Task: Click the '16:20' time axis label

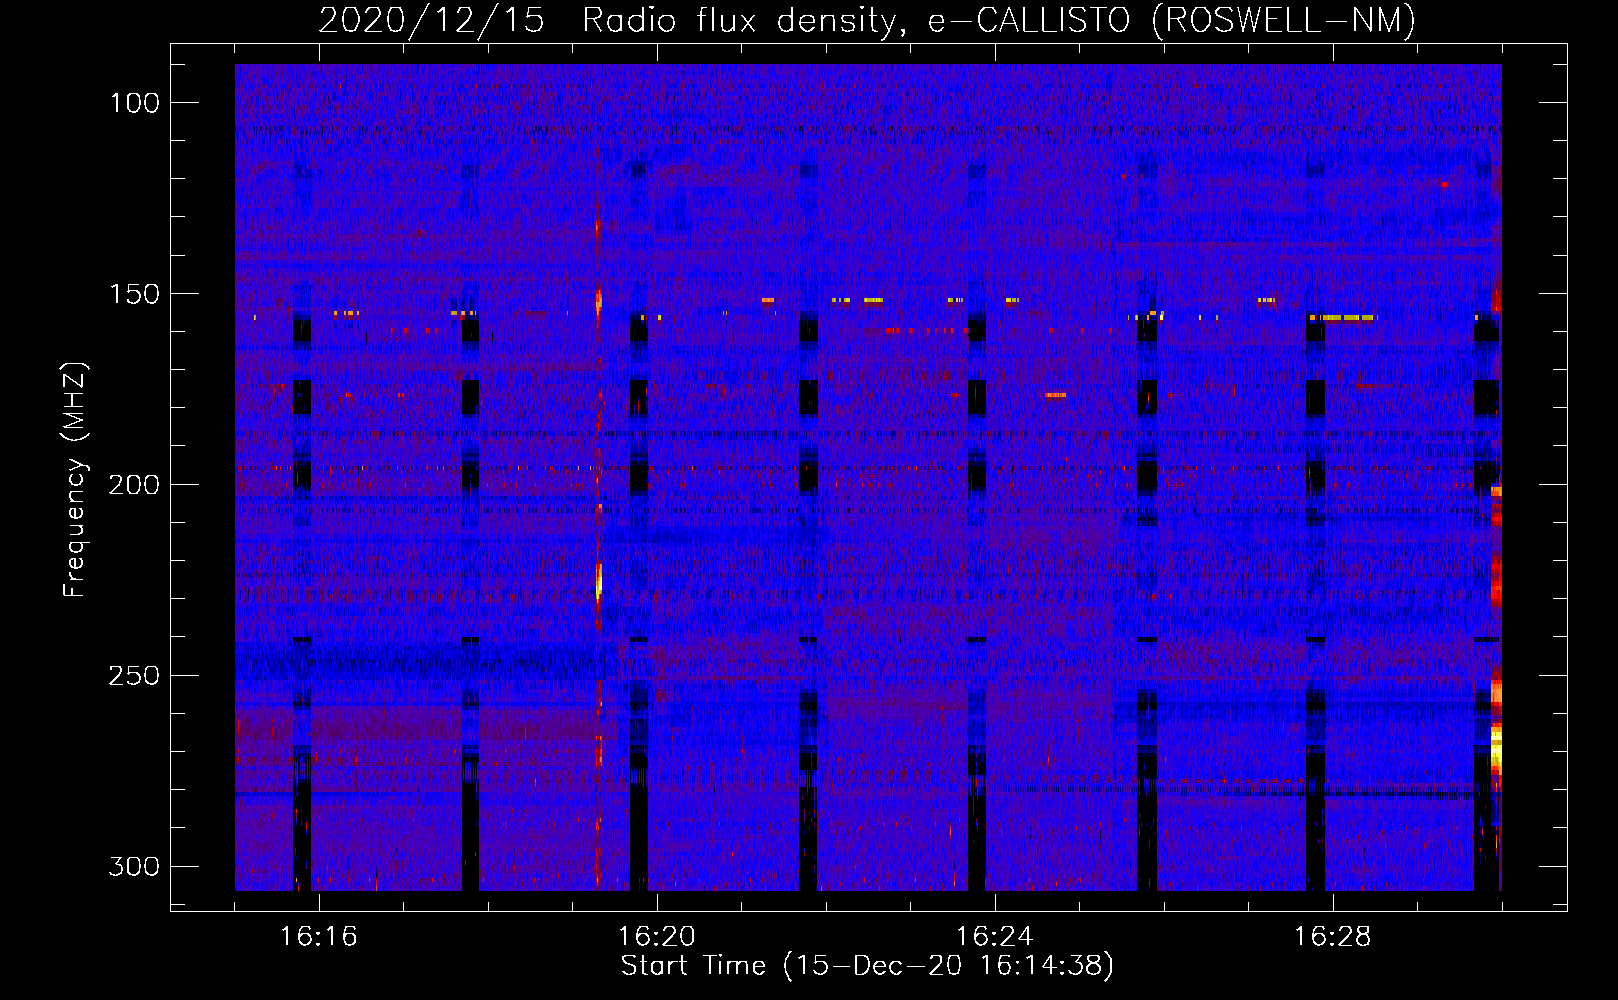Action: (657, 937)
